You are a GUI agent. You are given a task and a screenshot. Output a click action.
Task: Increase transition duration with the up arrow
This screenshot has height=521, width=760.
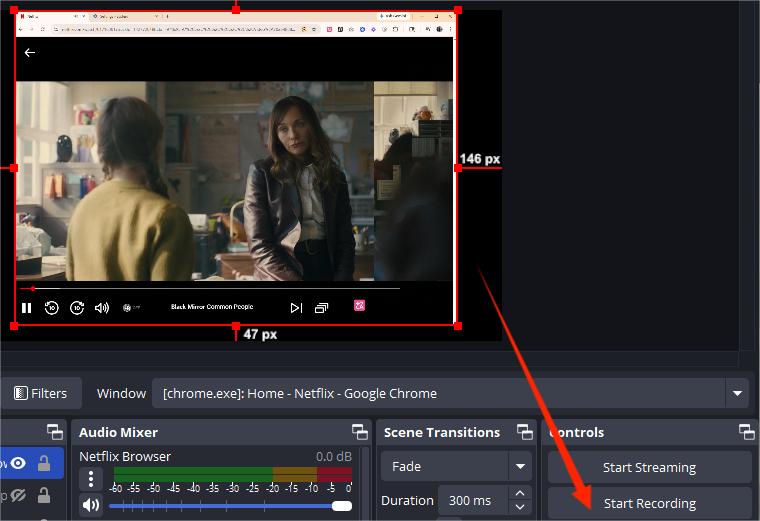(520, 493)
